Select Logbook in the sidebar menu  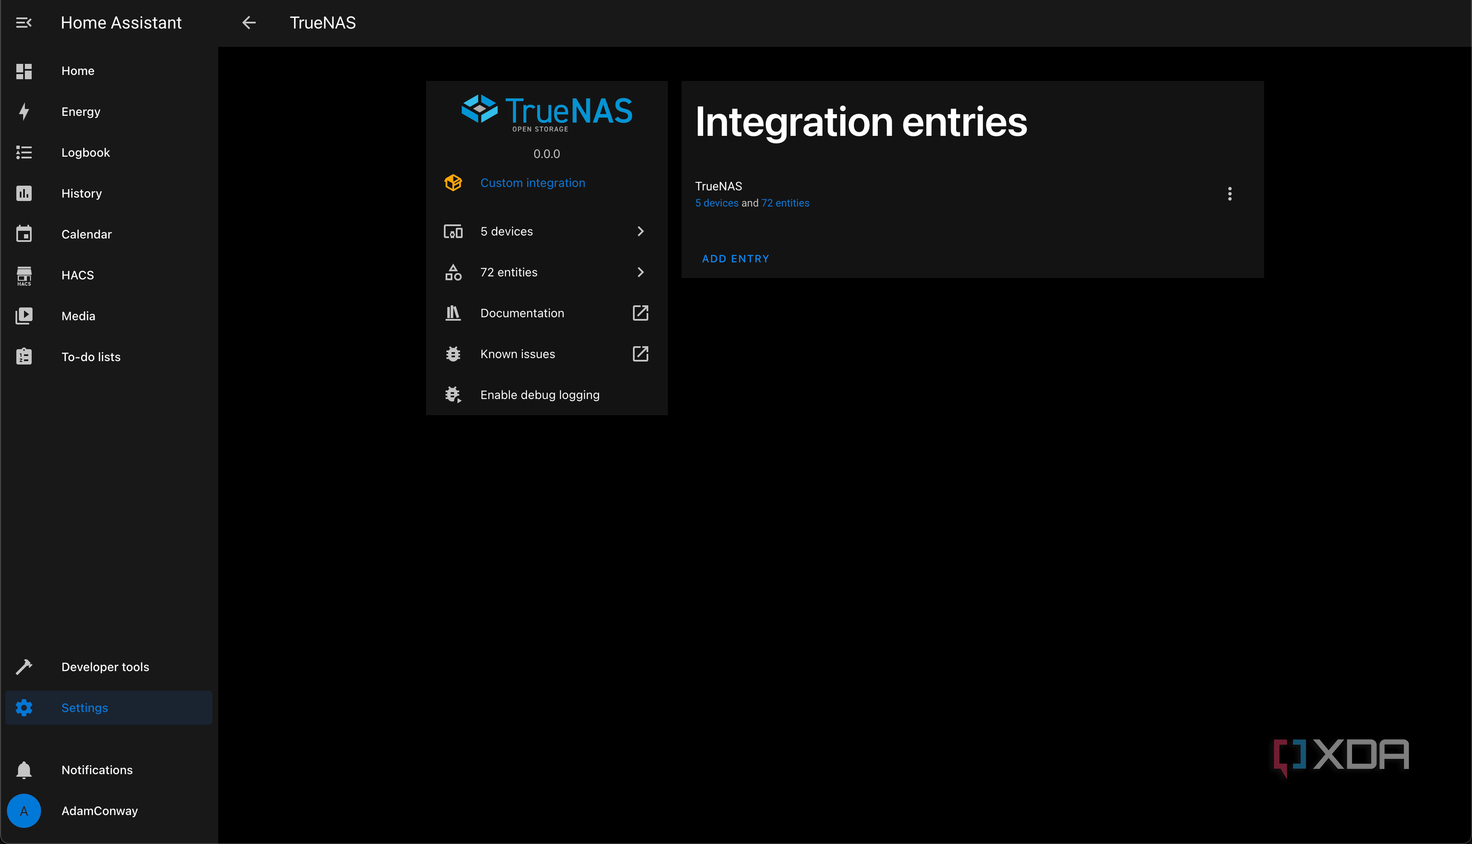point(109,153)
